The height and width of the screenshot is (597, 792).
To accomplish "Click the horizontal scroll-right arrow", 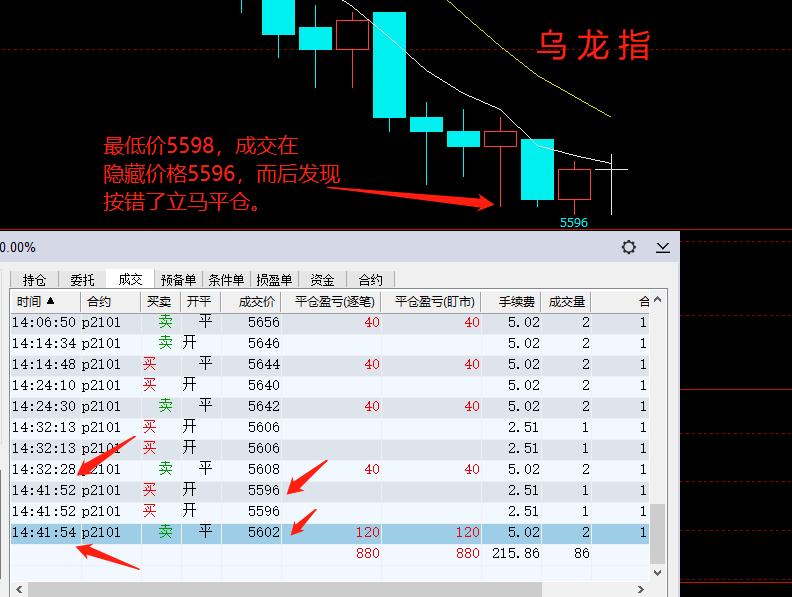I will [x=640, y=589].
